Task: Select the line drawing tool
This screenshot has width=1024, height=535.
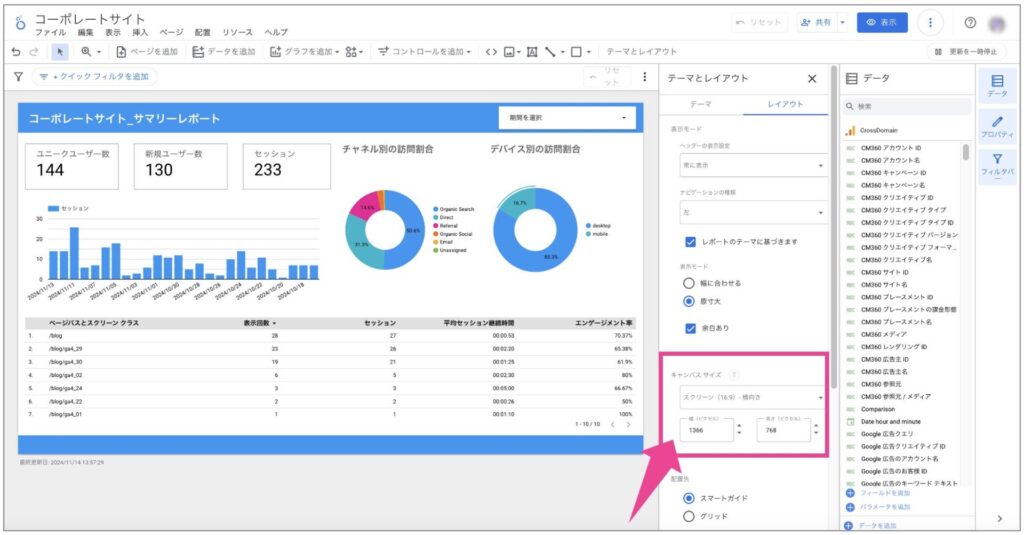Action: (x=551, y=52)
